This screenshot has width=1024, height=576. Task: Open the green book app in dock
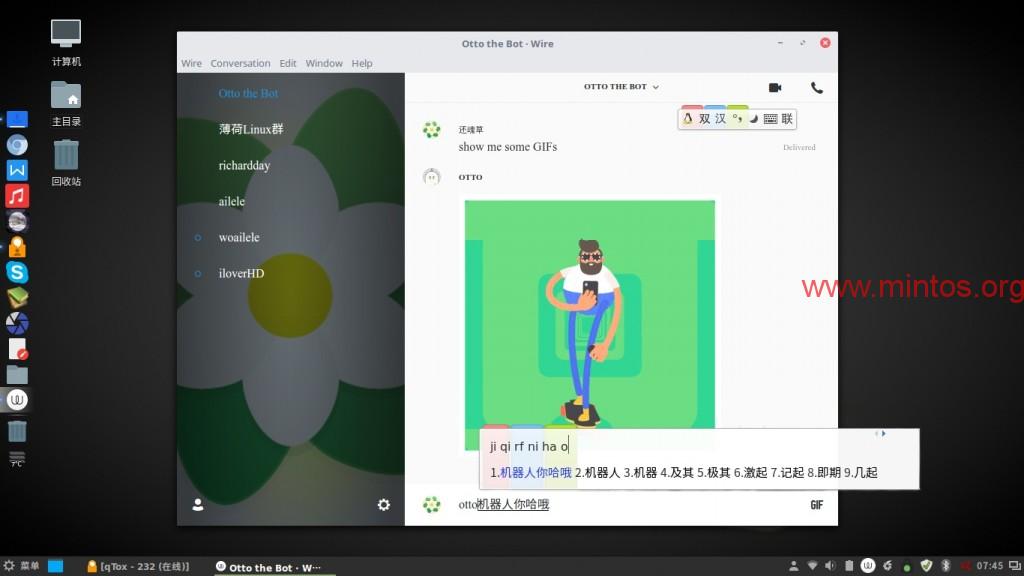click(x=17, y=298)
